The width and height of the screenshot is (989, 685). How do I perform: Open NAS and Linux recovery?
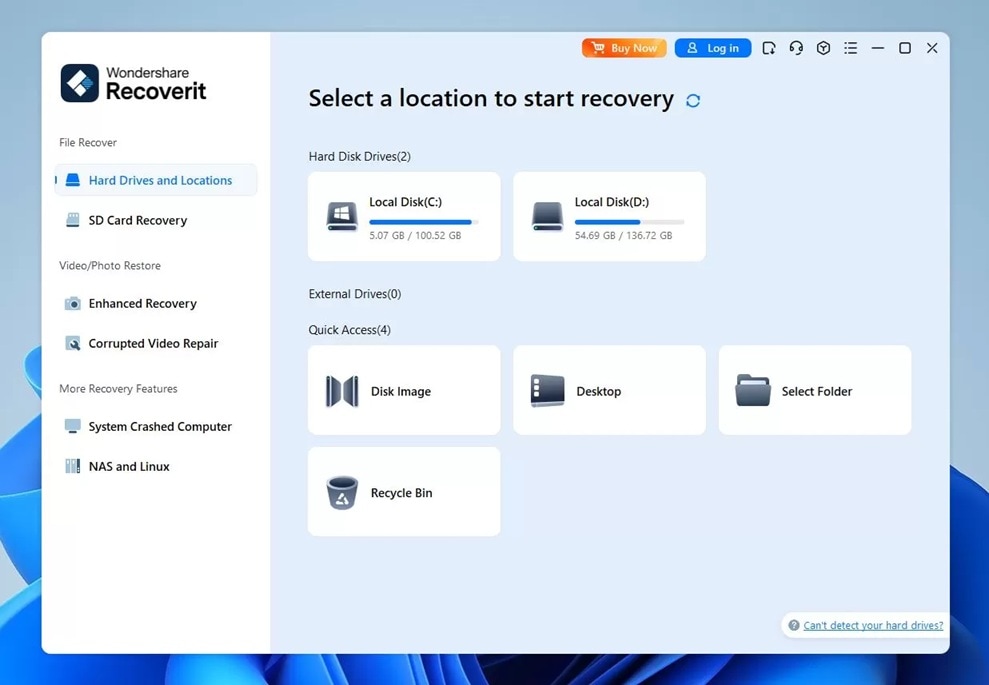tap(128, 466)
